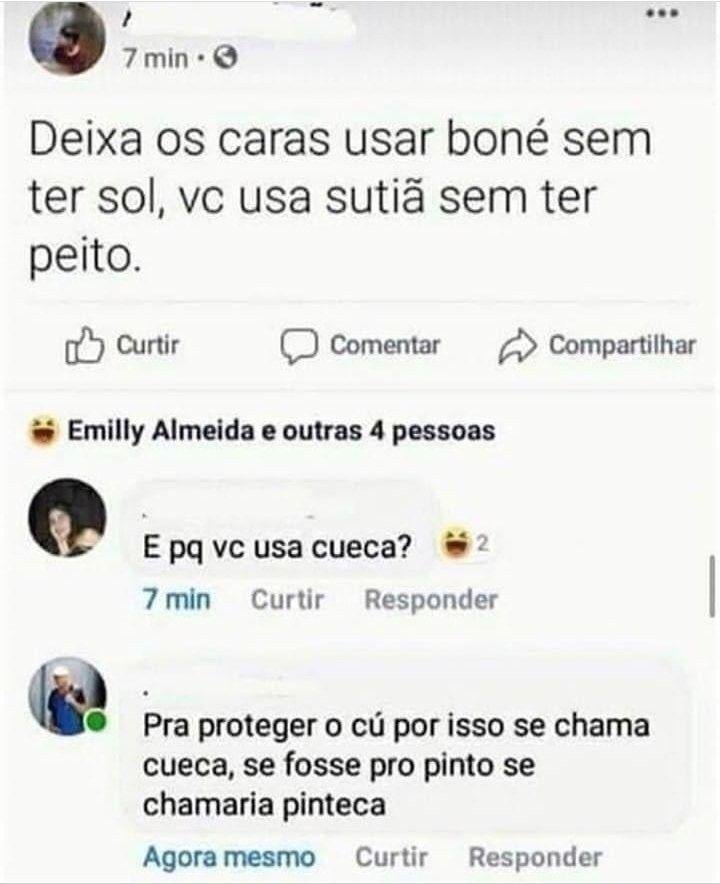The width and height of the screenshot is (720, 884).
Task: Click the thumbs-up Curtir icon on post
Action: click(x=84, y=346)
